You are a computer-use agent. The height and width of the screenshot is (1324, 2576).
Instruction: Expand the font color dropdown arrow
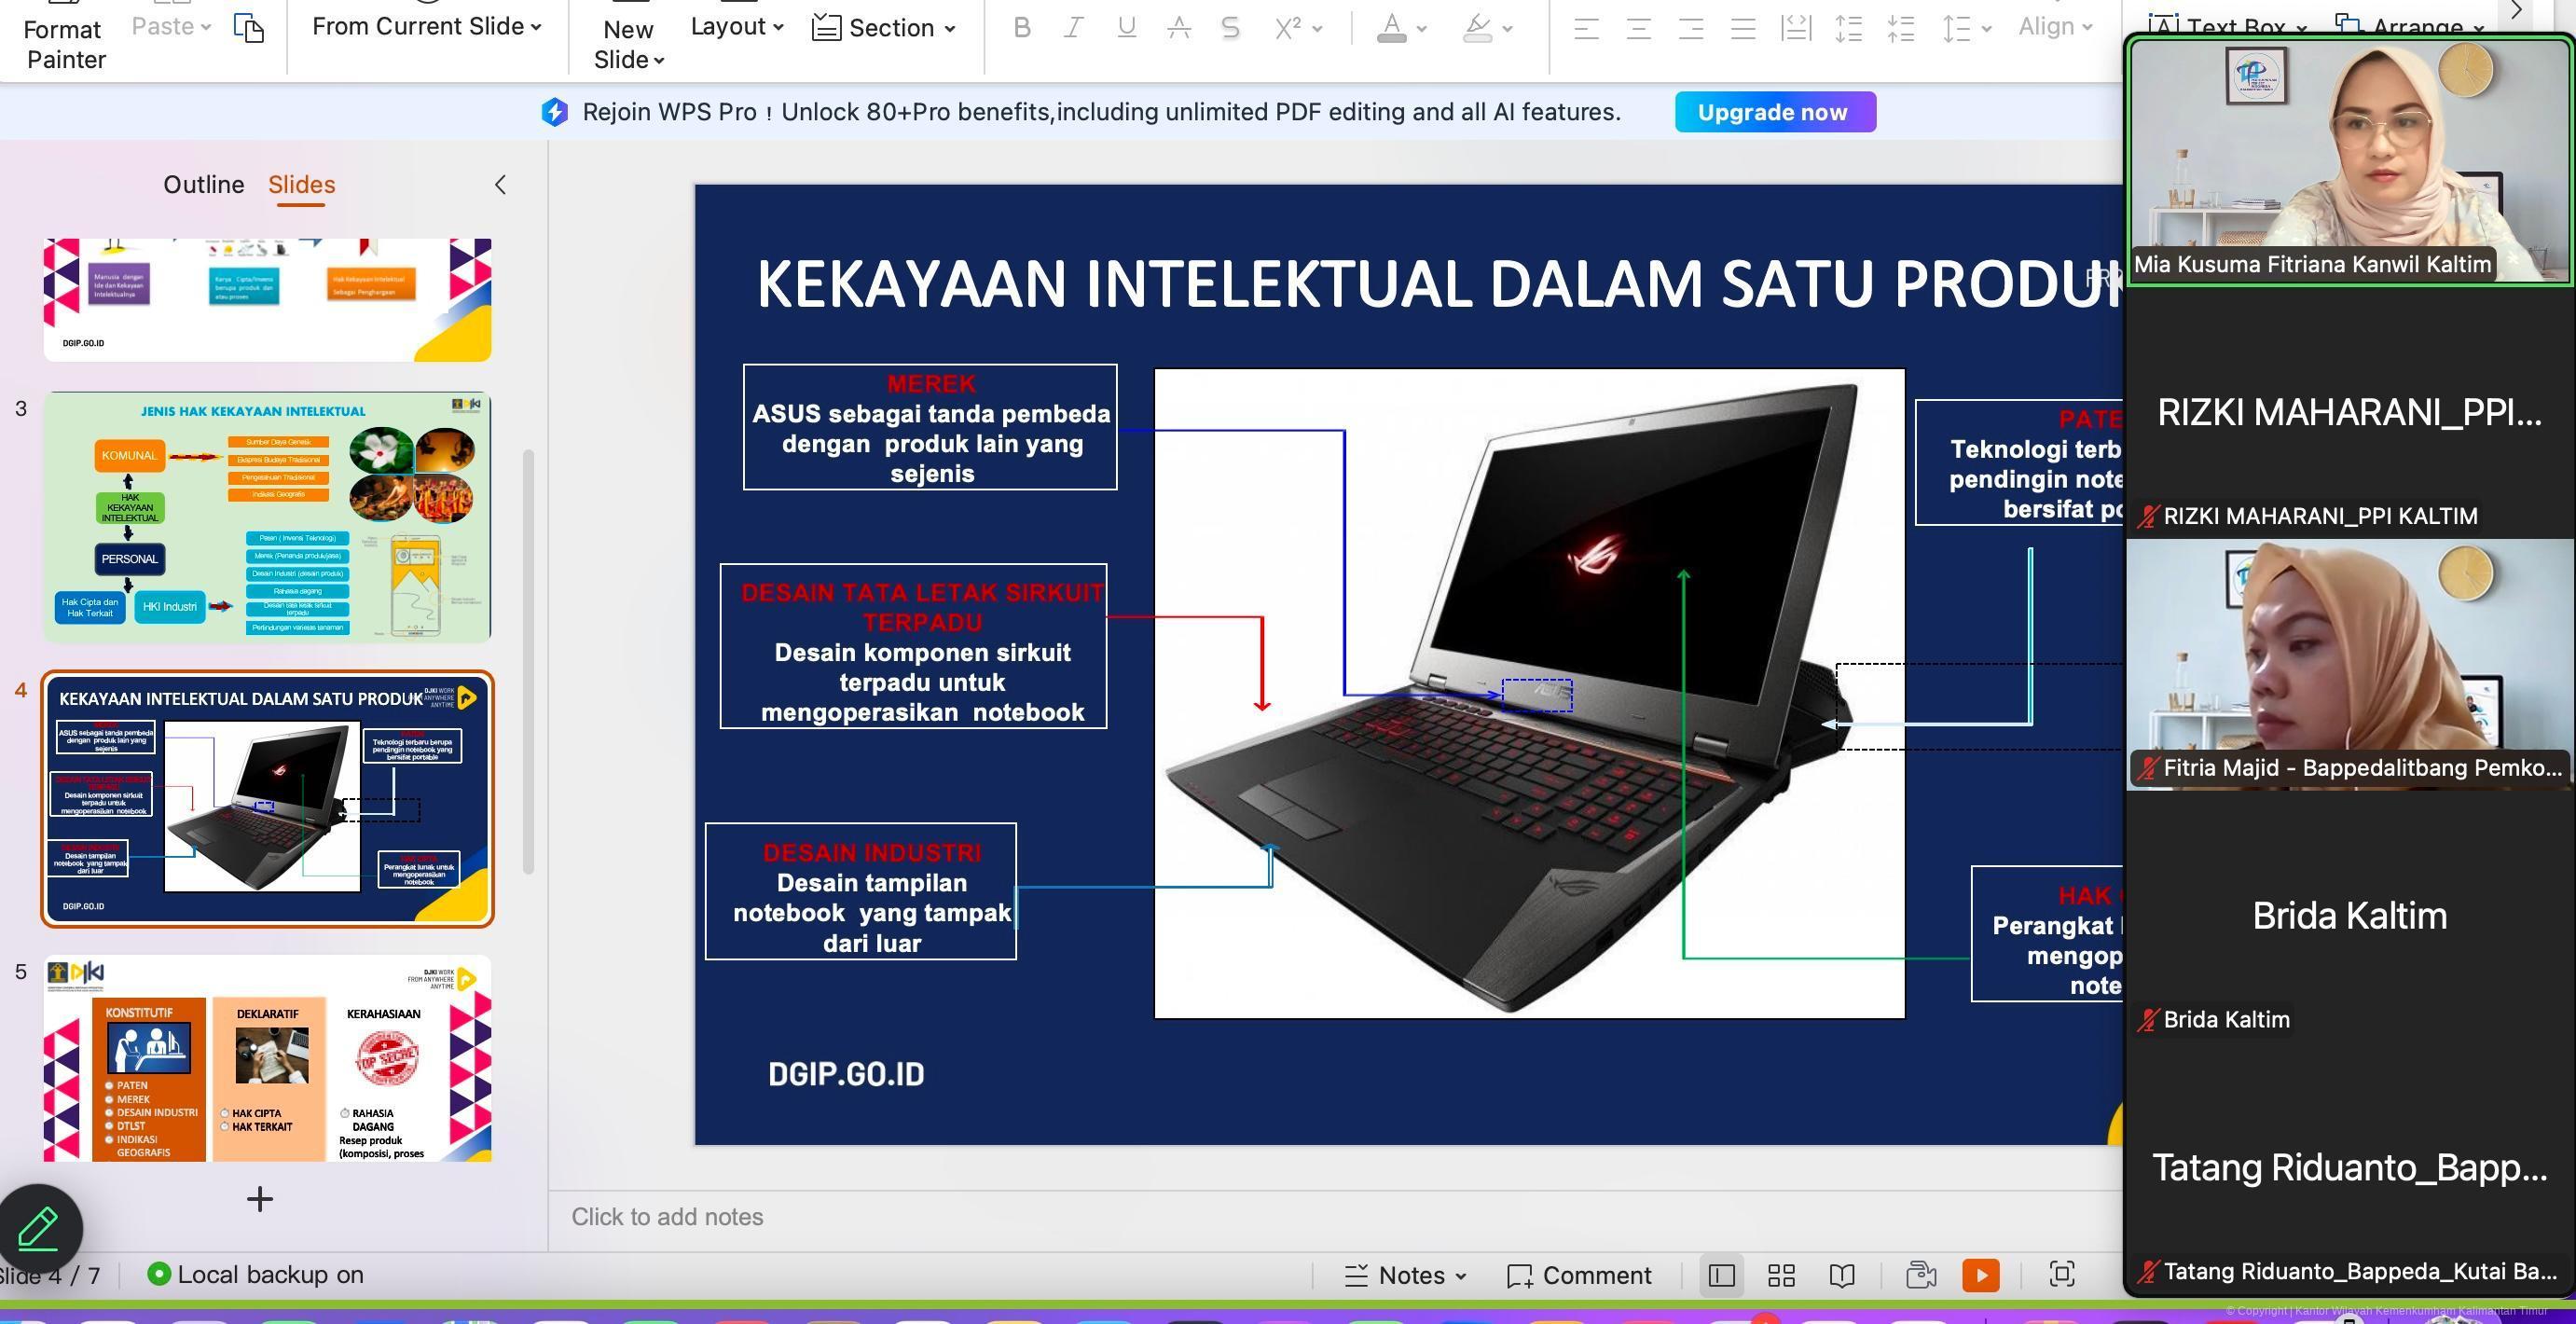tap(1421, 29)
